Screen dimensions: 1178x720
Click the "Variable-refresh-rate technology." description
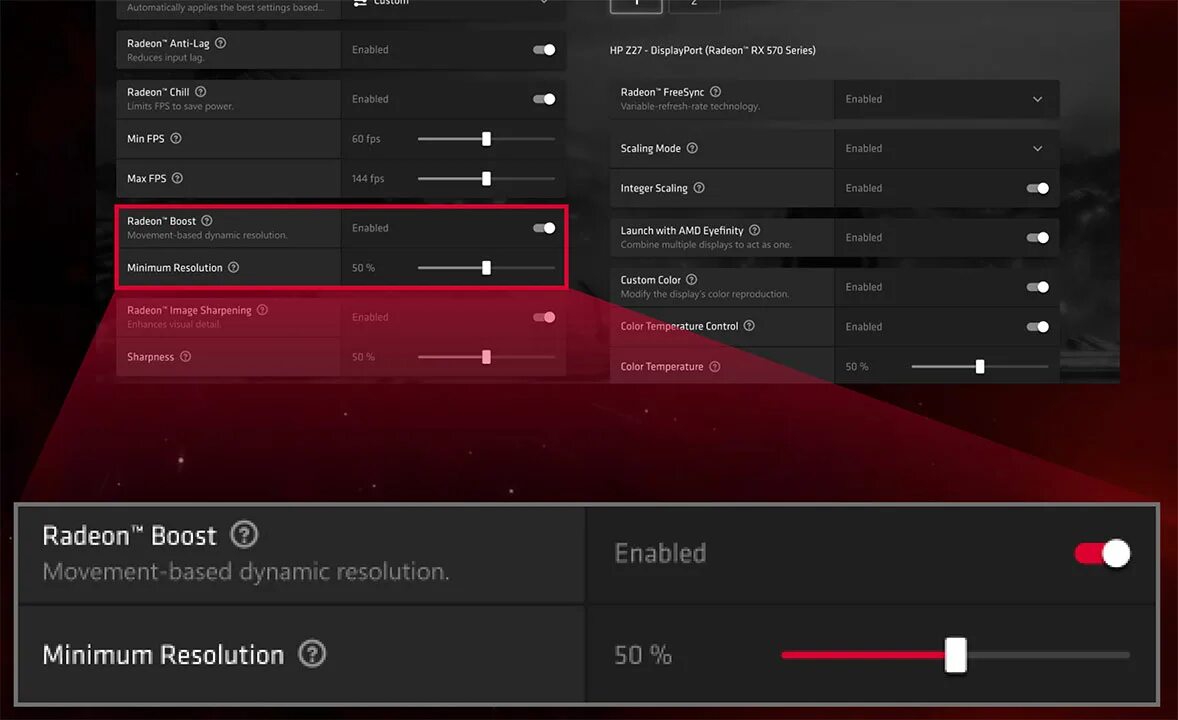click(690, 107)
